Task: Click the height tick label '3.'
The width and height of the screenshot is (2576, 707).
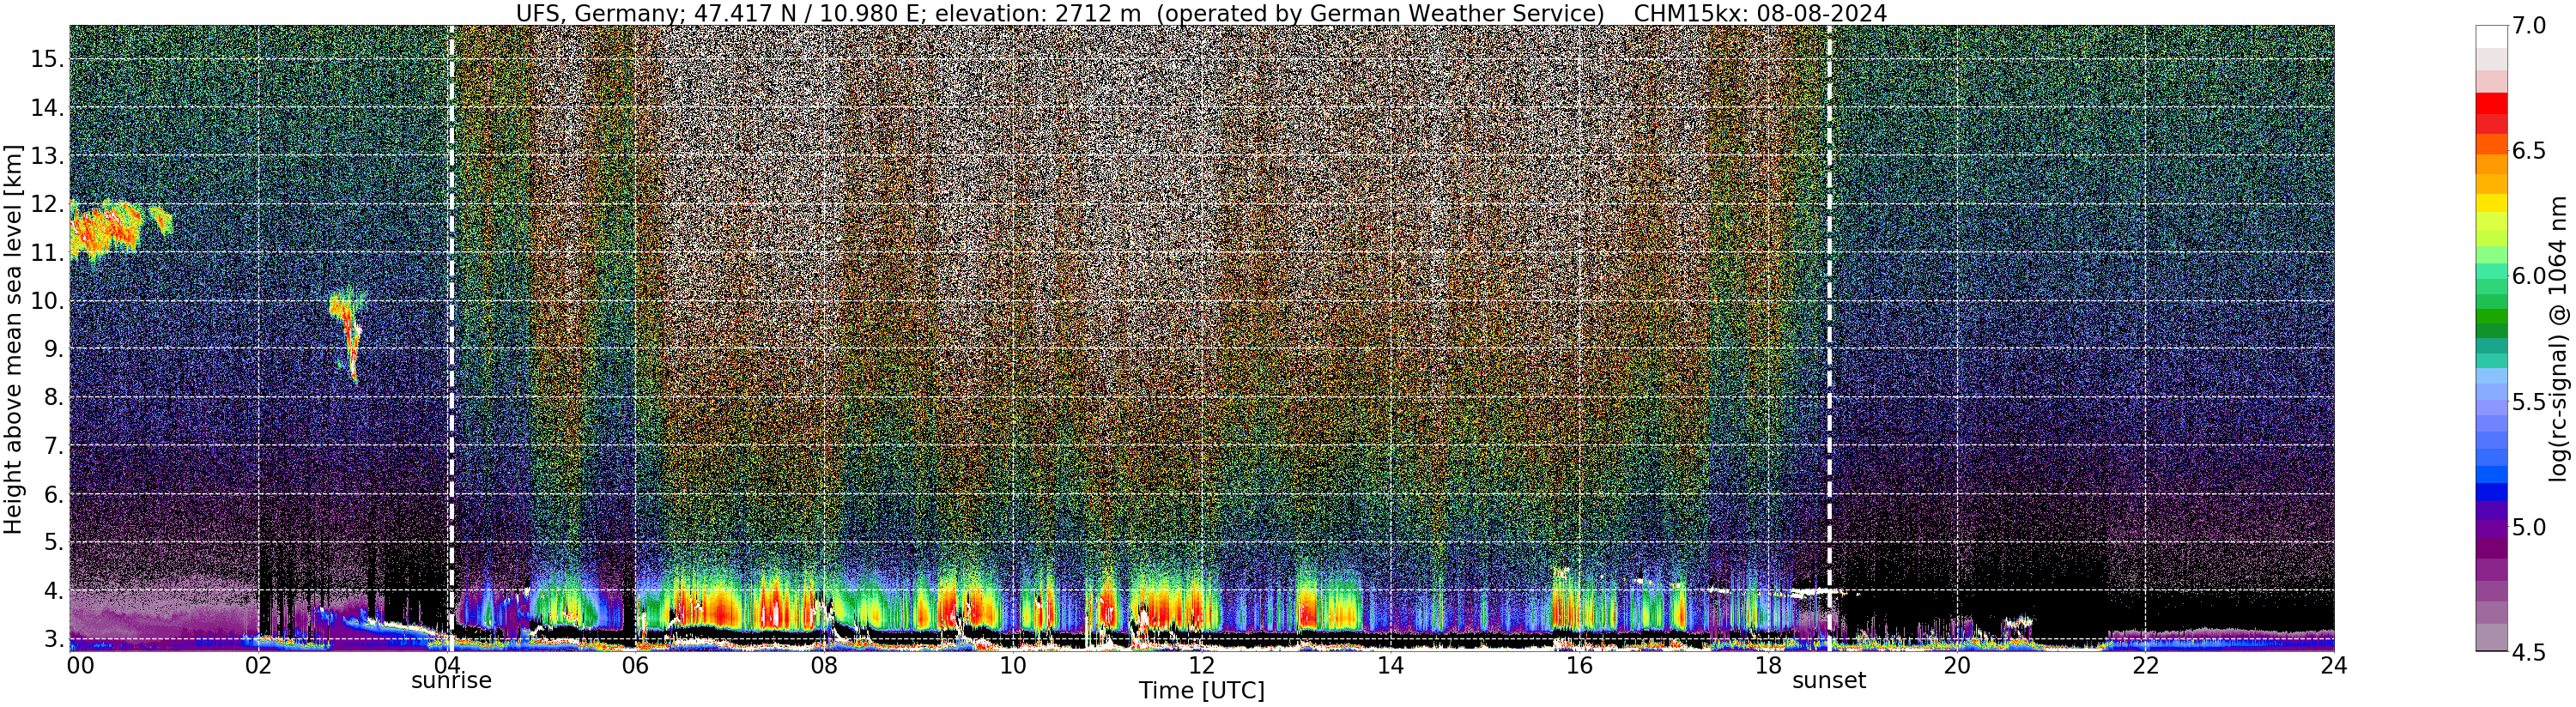Action: click(53, 639)
